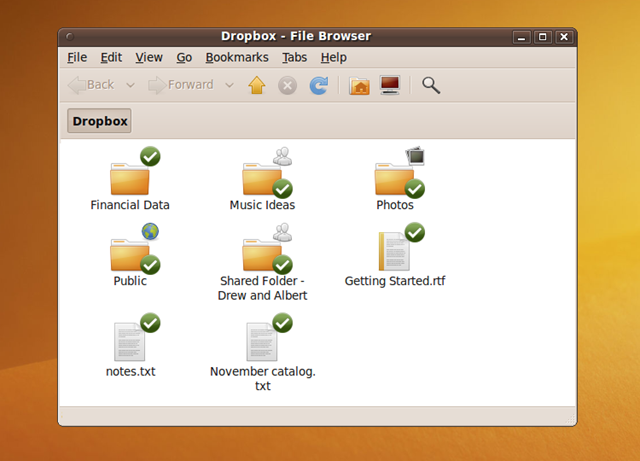Open the Forward history dropdown arrow

tap(229, 85)
